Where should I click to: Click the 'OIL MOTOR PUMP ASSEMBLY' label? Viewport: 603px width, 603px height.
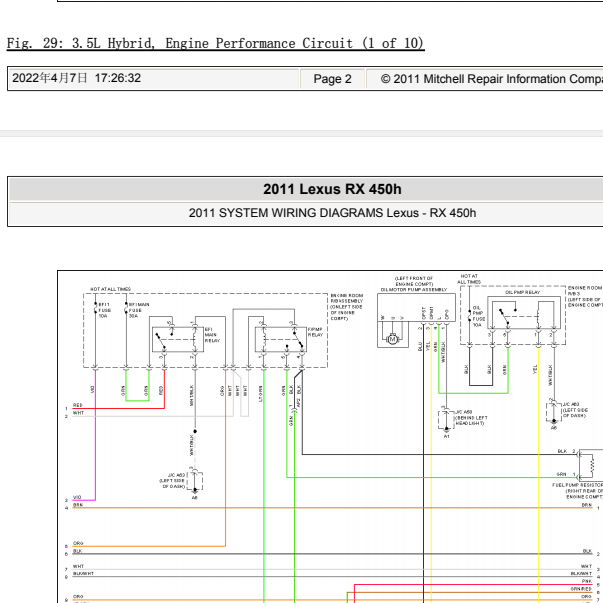(x=414, y=290)
